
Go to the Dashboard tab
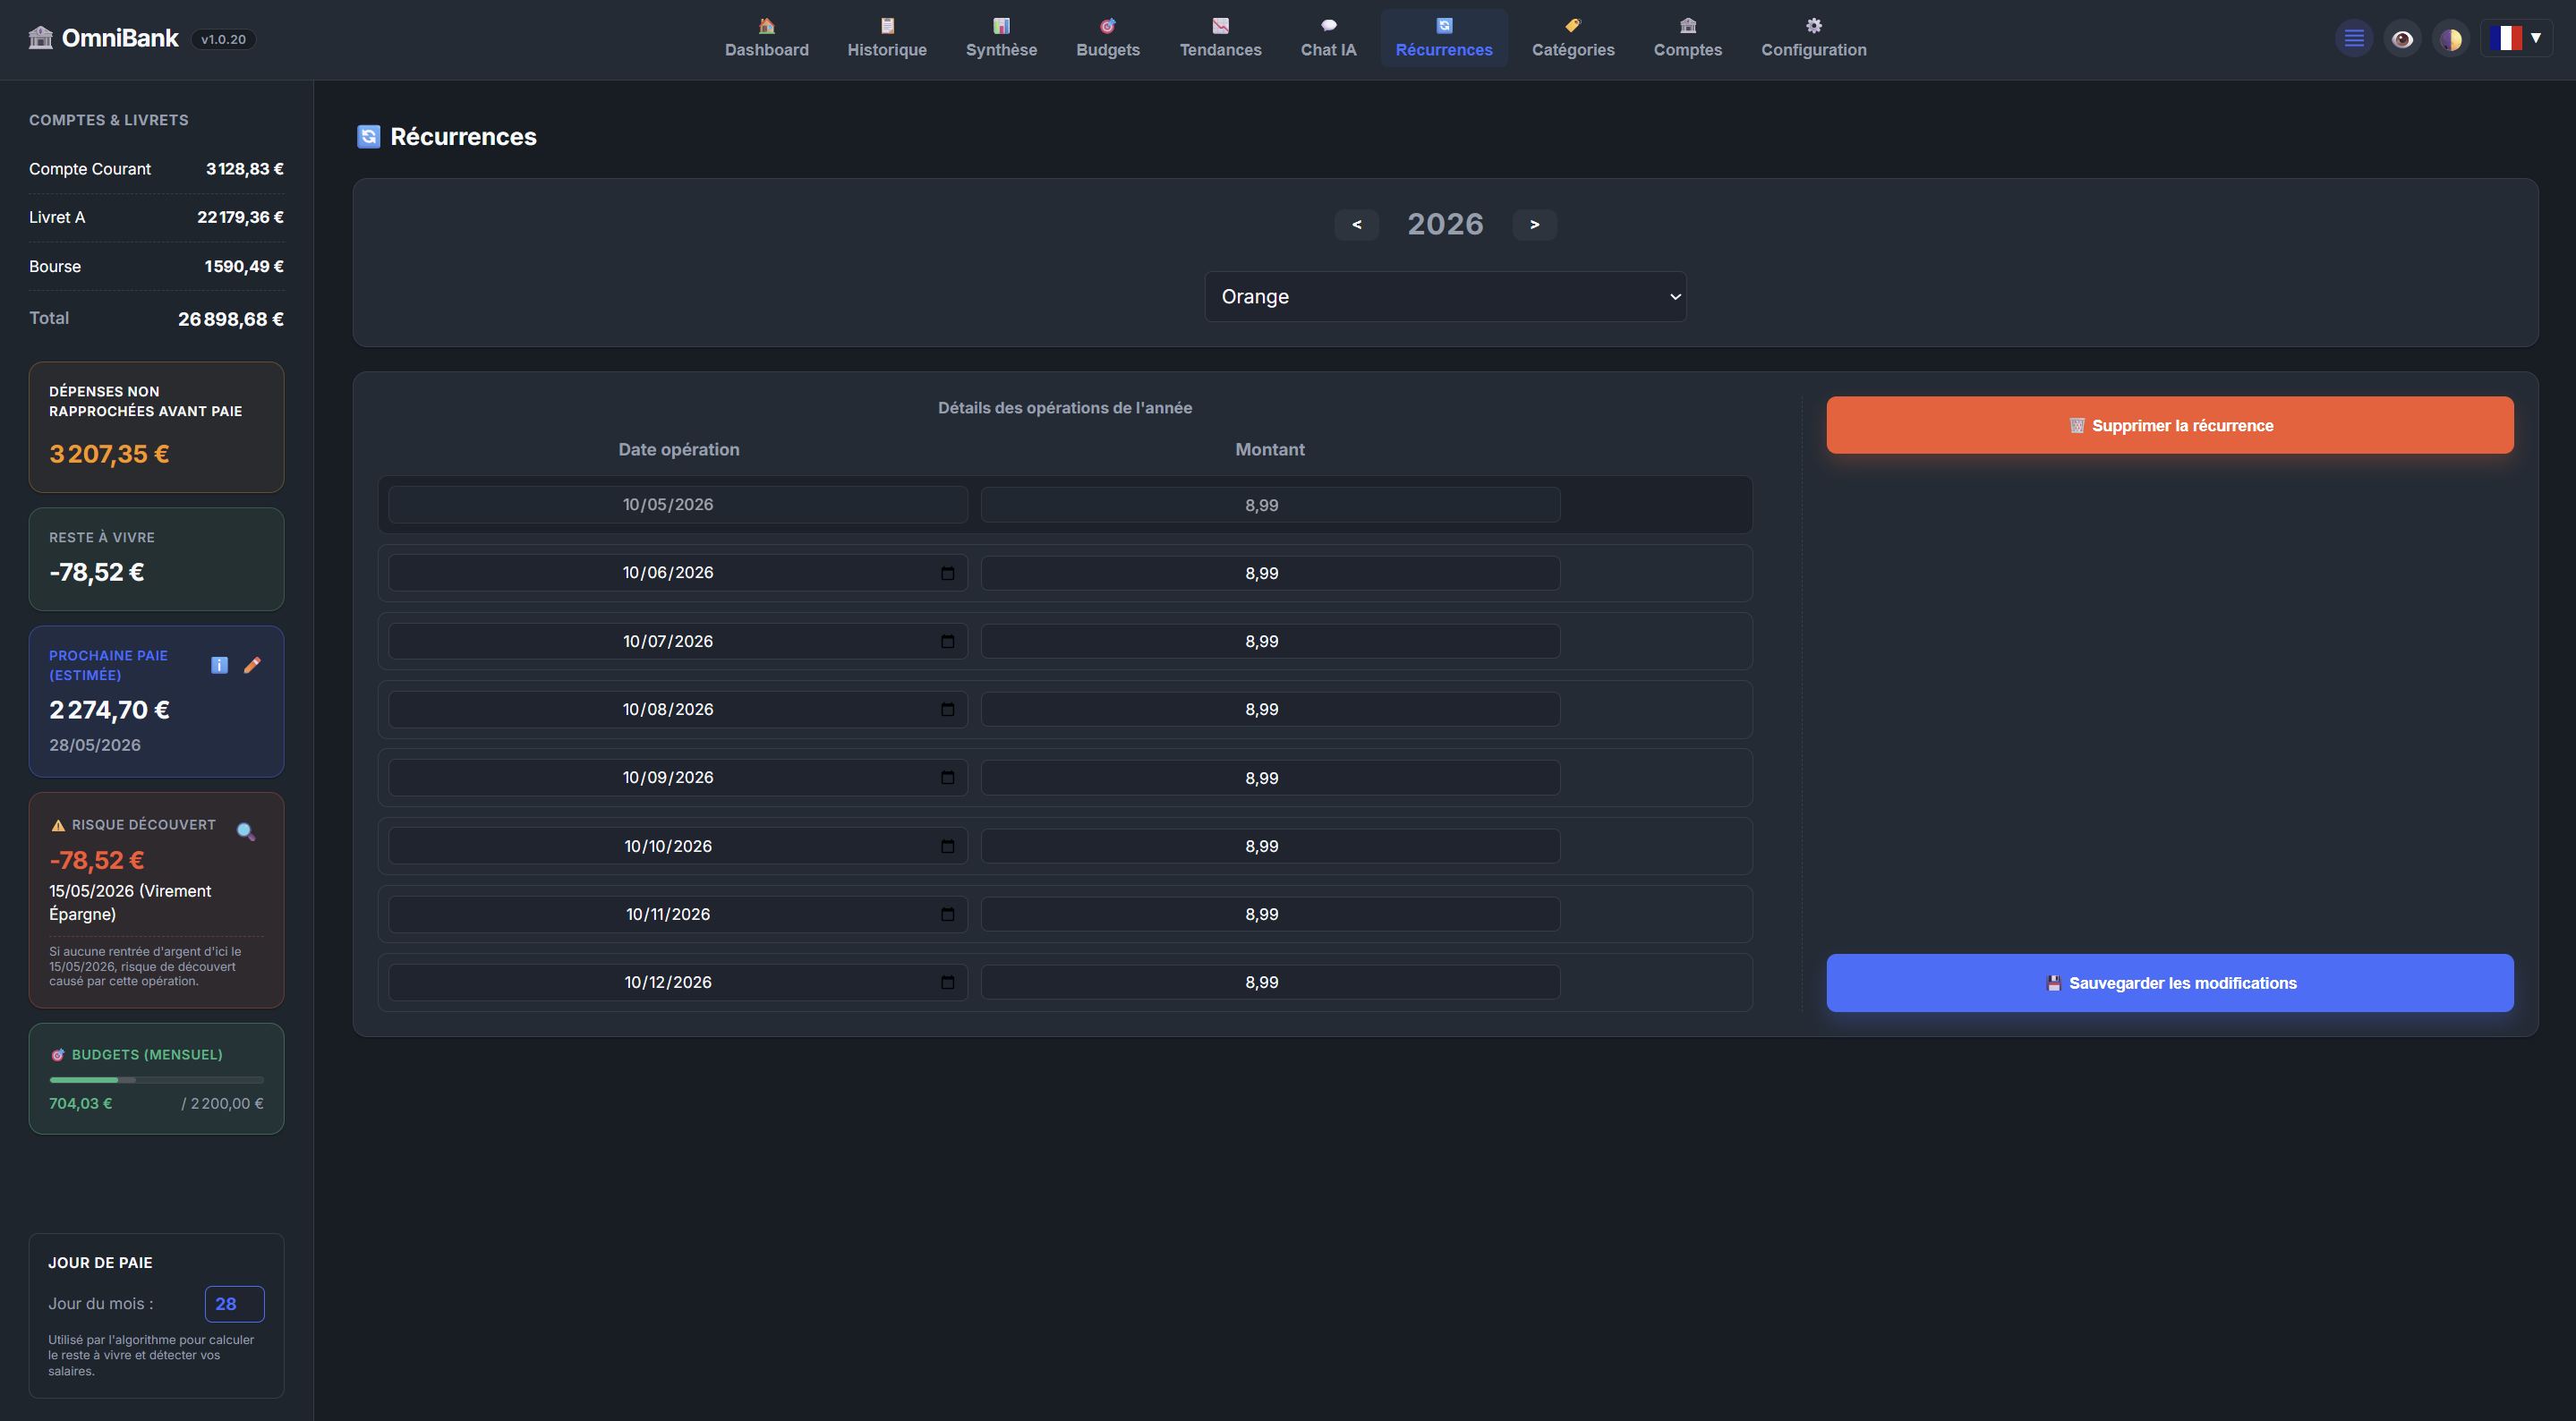tap(766, 38)
